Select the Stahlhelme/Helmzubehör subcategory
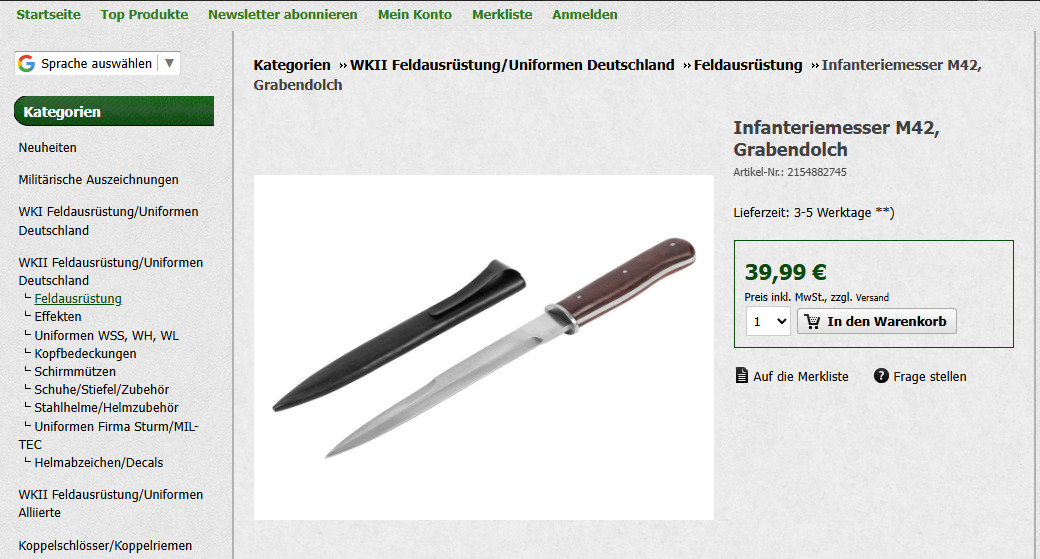Screen dimensions: 1040x559 (x=106, y=407)
